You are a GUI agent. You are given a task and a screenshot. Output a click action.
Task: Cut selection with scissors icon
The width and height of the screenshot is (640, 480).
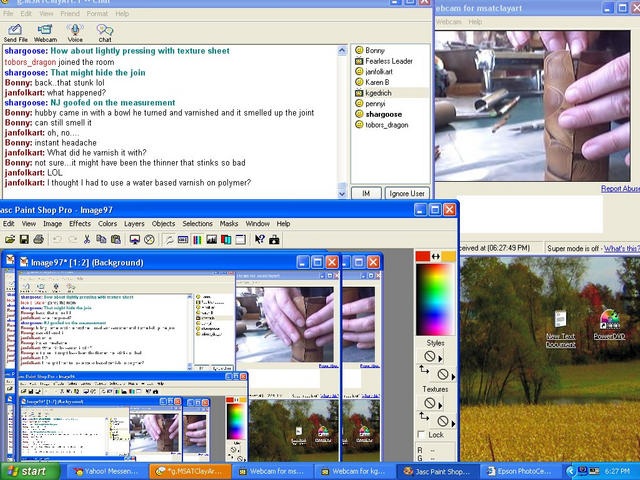pos(87,239)
